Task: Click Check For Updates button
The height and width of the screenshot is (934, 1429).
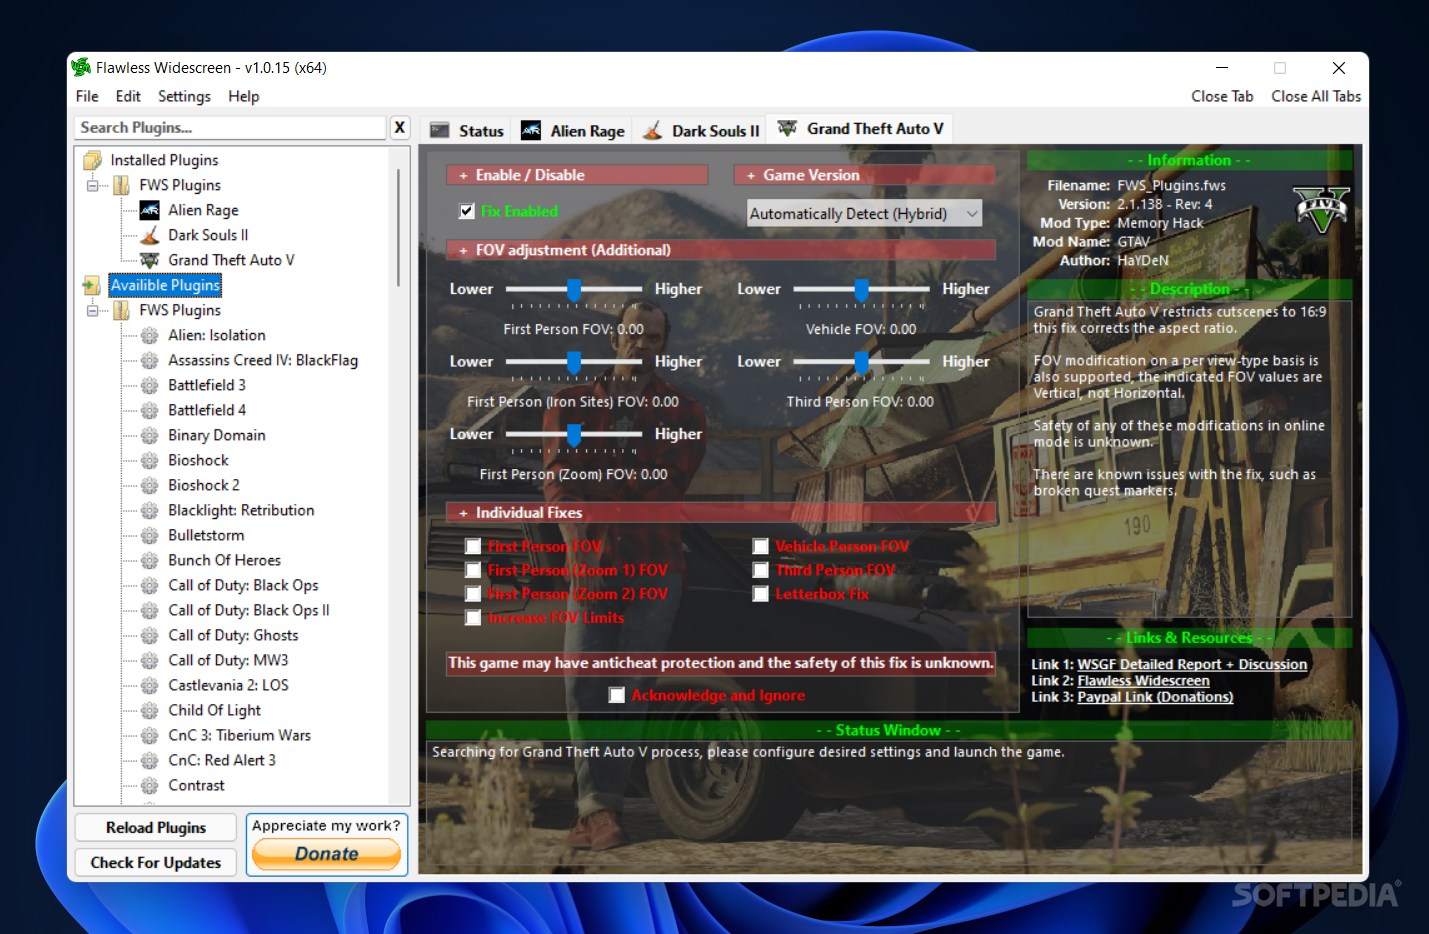Action: pyautogui.click(x=156, y=862)
